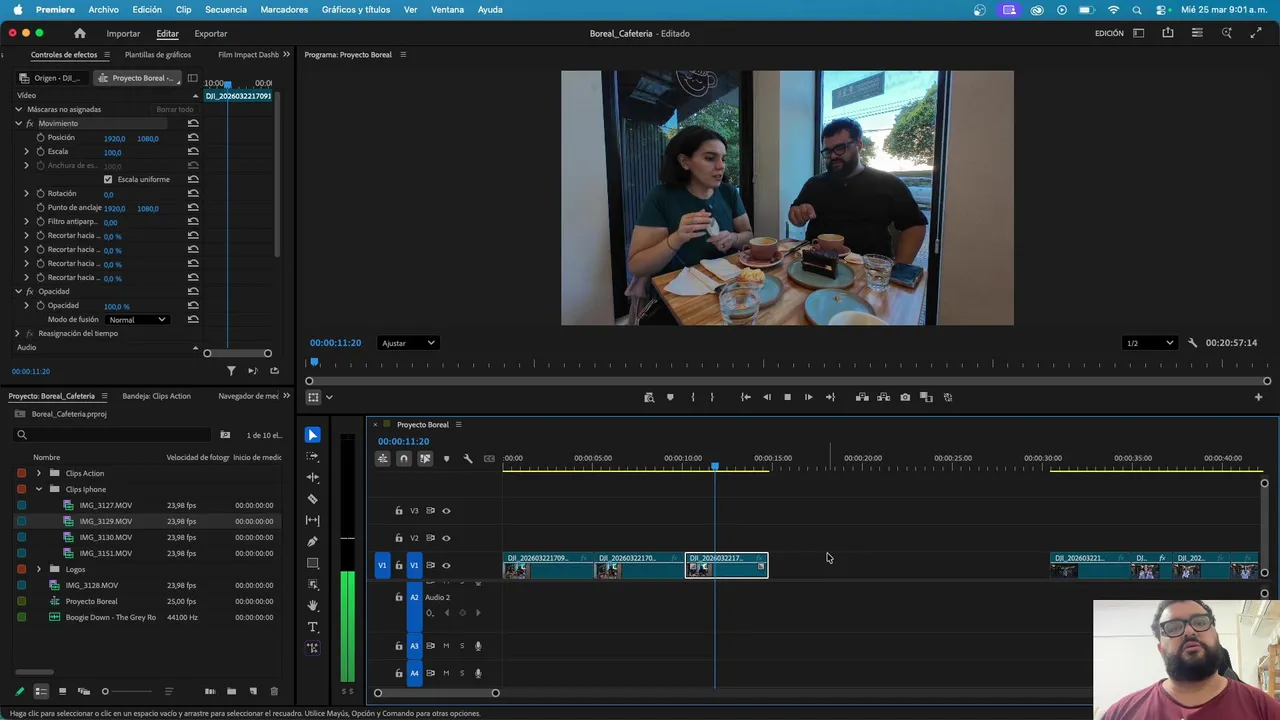Toggle V1 track output eye
Screen dimensions: 1280x720
[446, 565]
